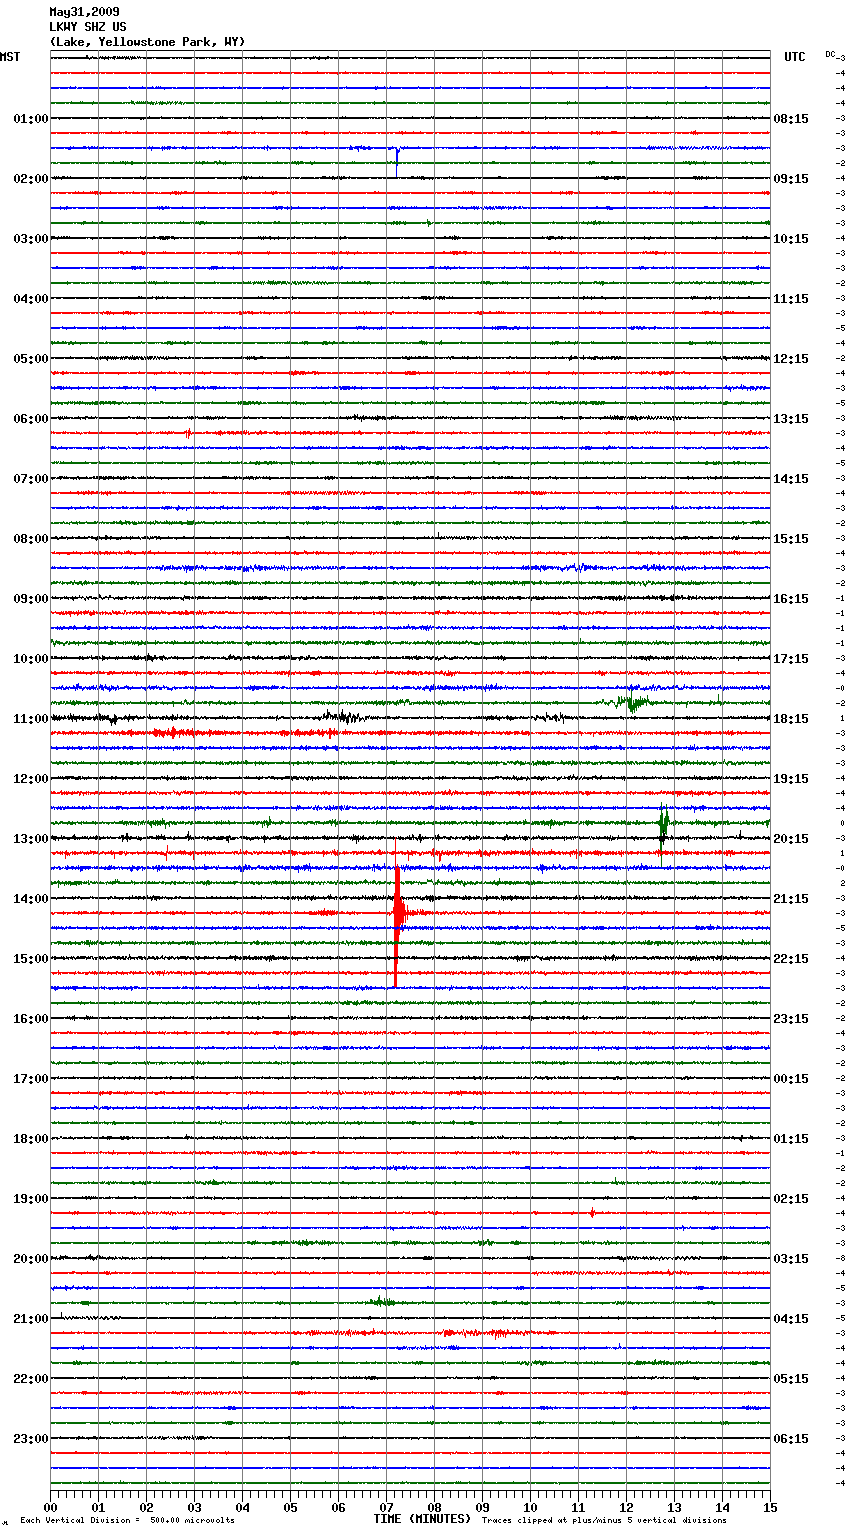Click the 04:15 UTC time label
Screen dimensions: 850x1534
(791, 1319)
